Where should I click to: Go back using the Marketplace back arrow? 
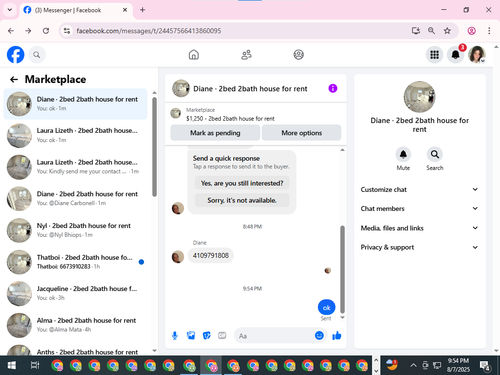[x=14, y=79]
